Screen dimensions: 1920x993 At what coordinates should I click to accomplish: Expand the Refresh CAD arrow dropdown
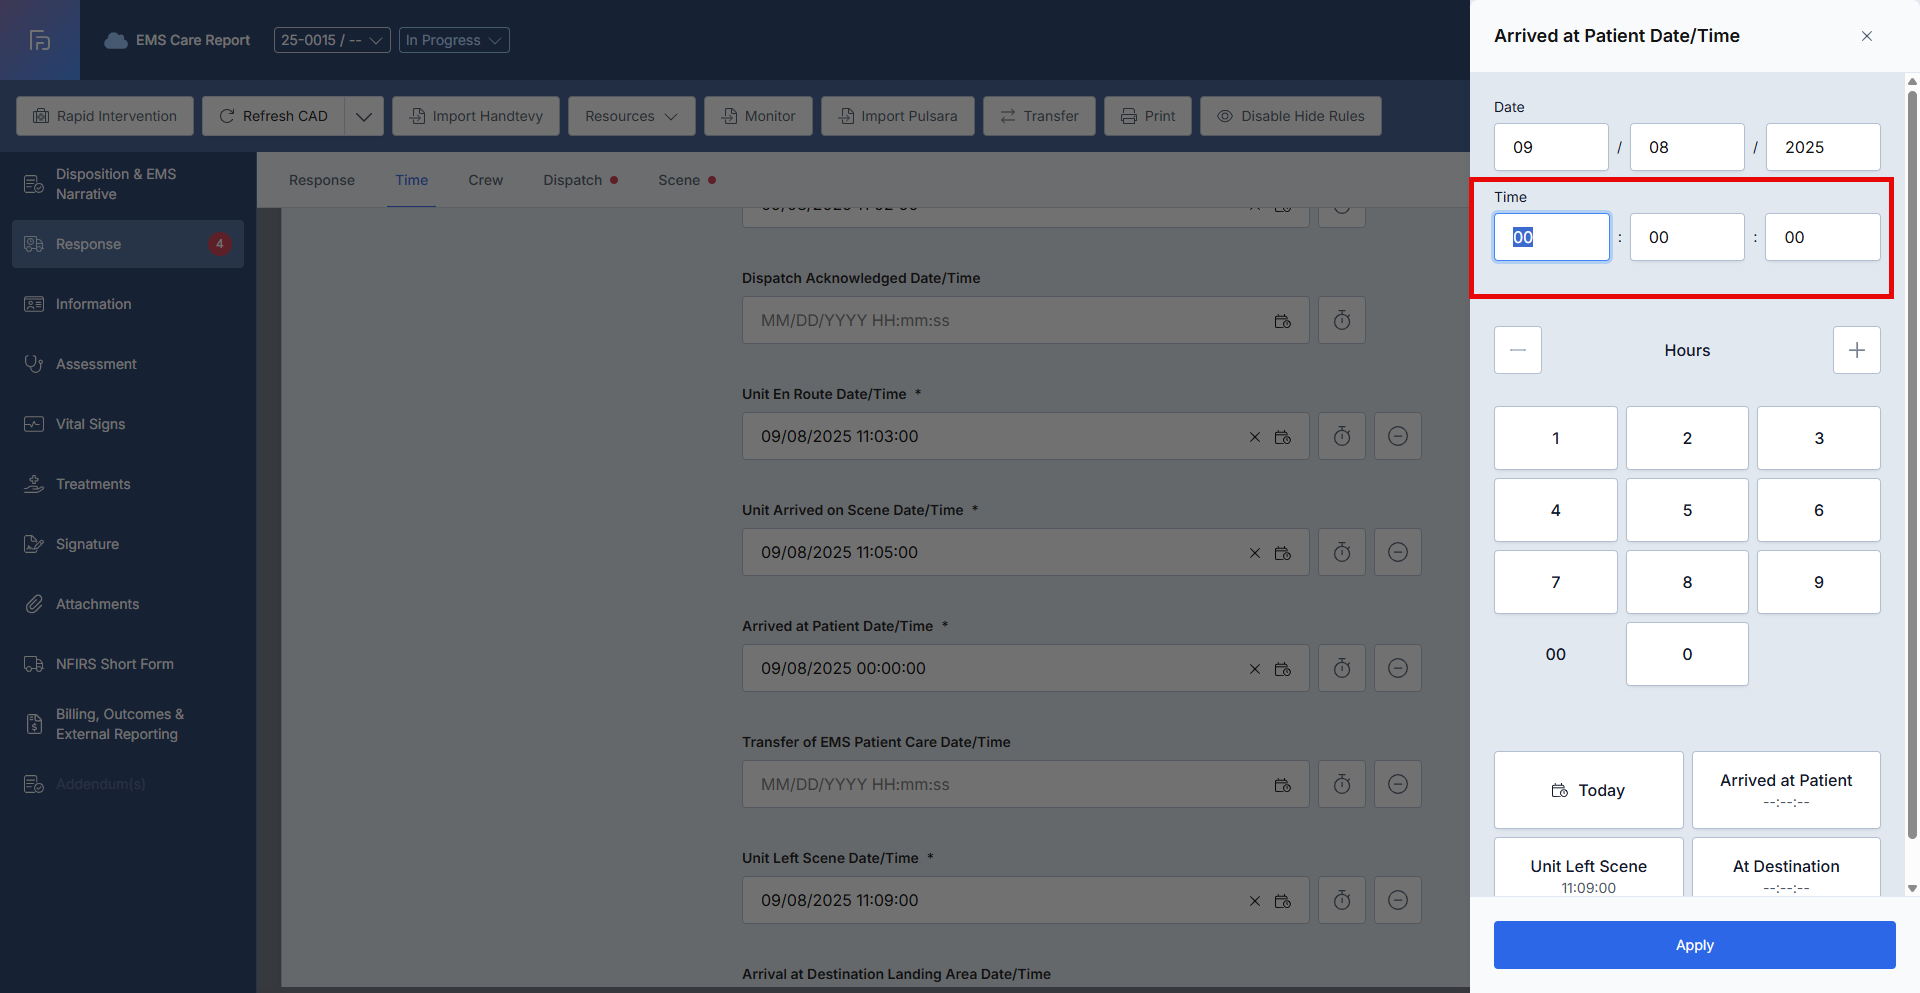pos(364,116)
